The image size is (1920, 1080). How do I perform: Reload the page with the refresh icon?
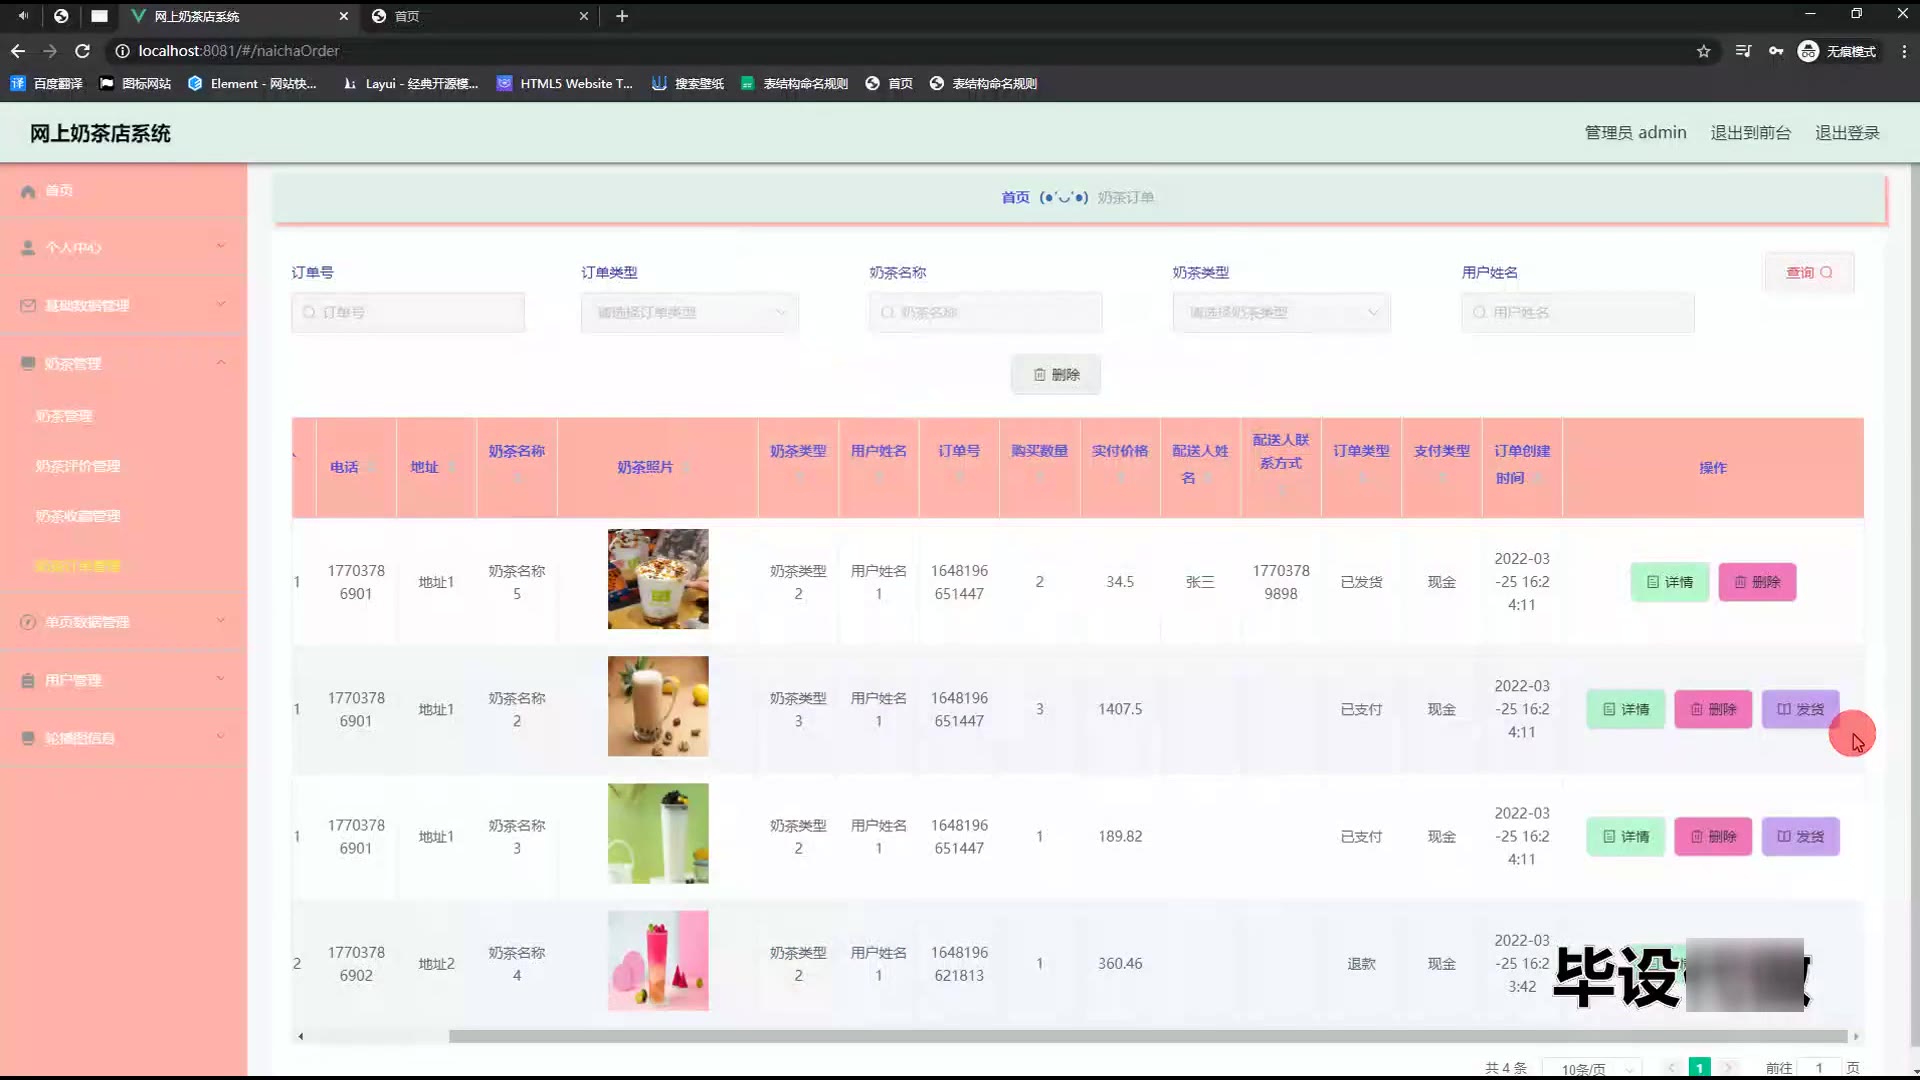click(83, 51)
